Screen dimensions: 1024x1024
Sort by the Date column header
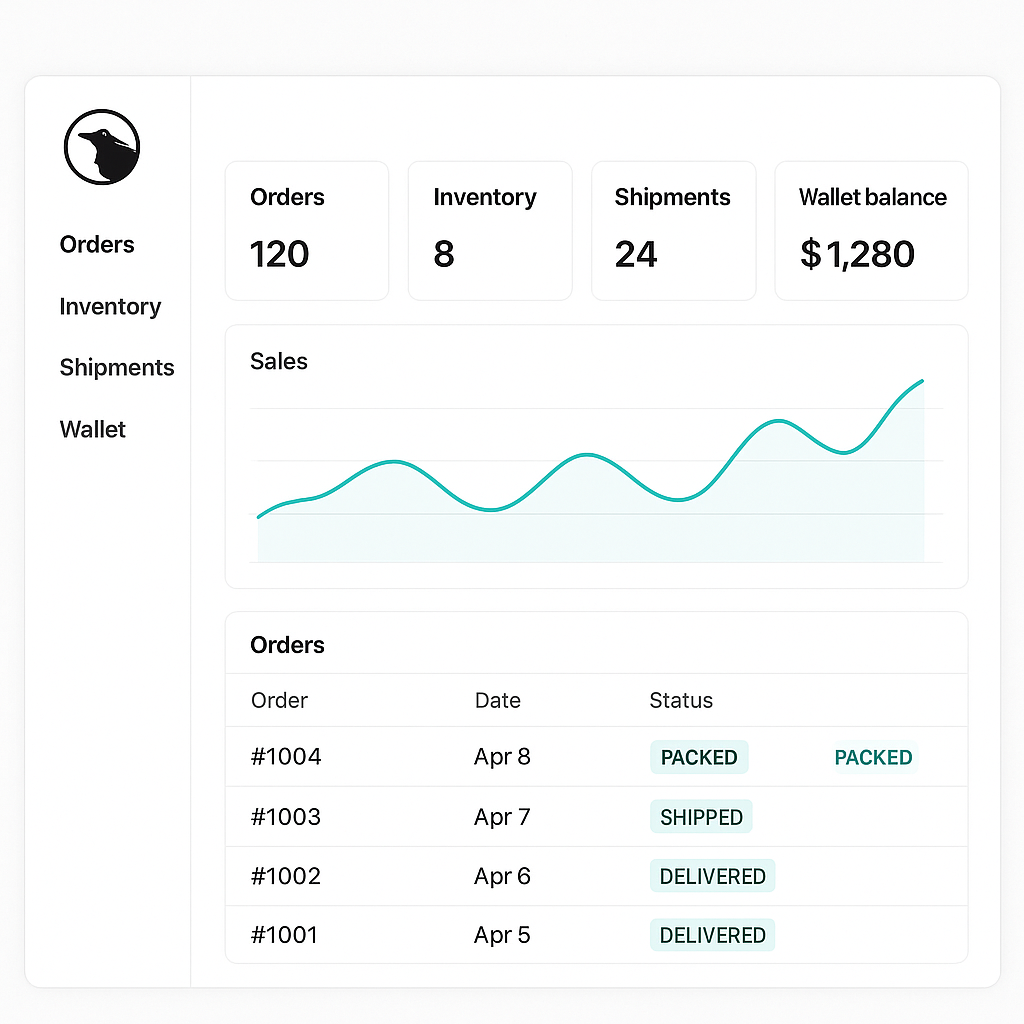[497, 701]
